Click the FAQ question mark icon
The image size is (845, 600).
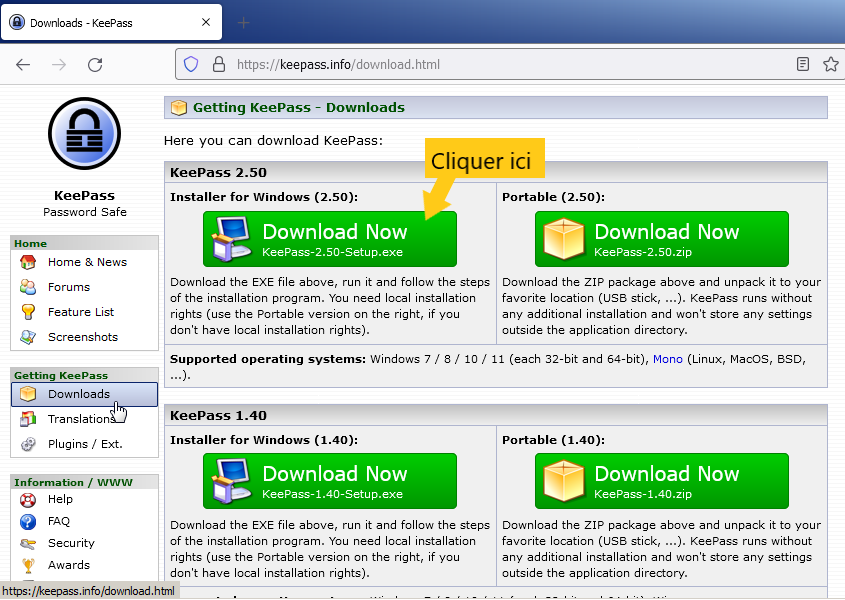coord(28,521)
